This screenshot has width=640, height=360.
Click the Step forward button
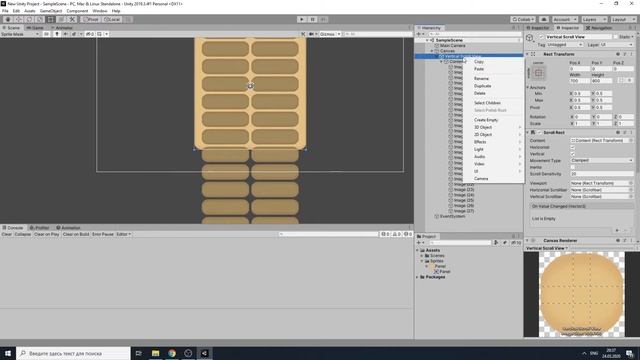pos(323,19)
